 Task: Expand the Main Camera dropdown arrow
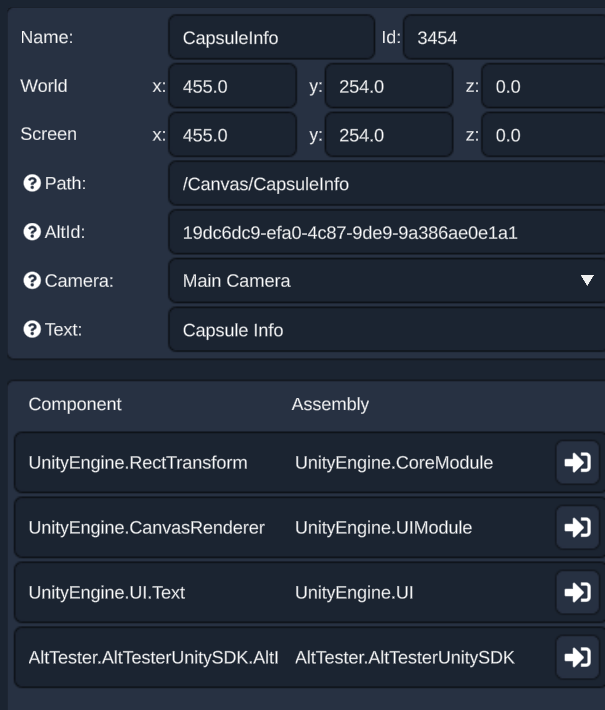tap(587, 281)
